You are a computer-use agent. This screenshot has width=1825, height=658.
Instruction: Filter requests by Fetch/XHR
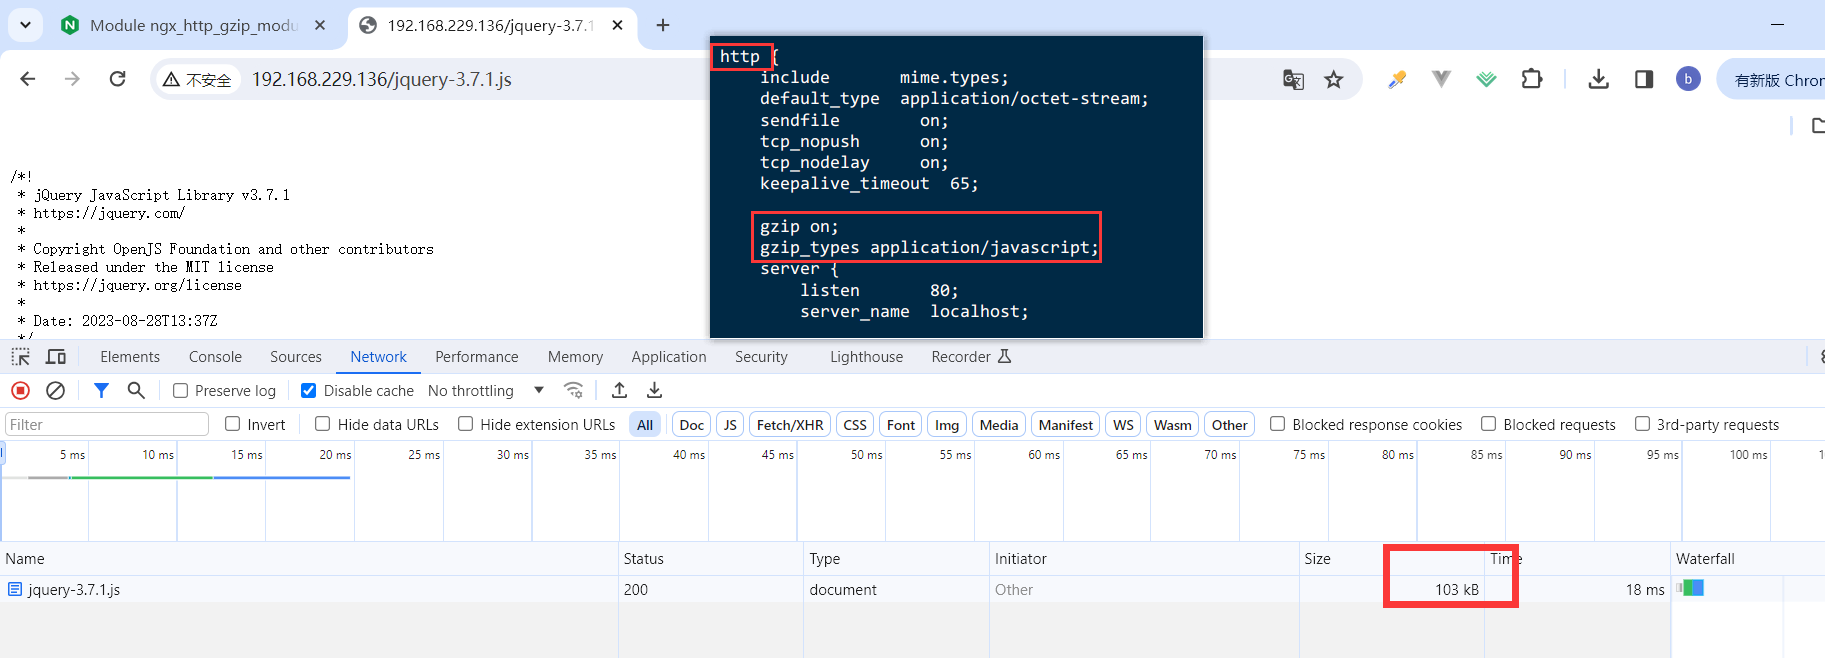click(x=790, y=425)
